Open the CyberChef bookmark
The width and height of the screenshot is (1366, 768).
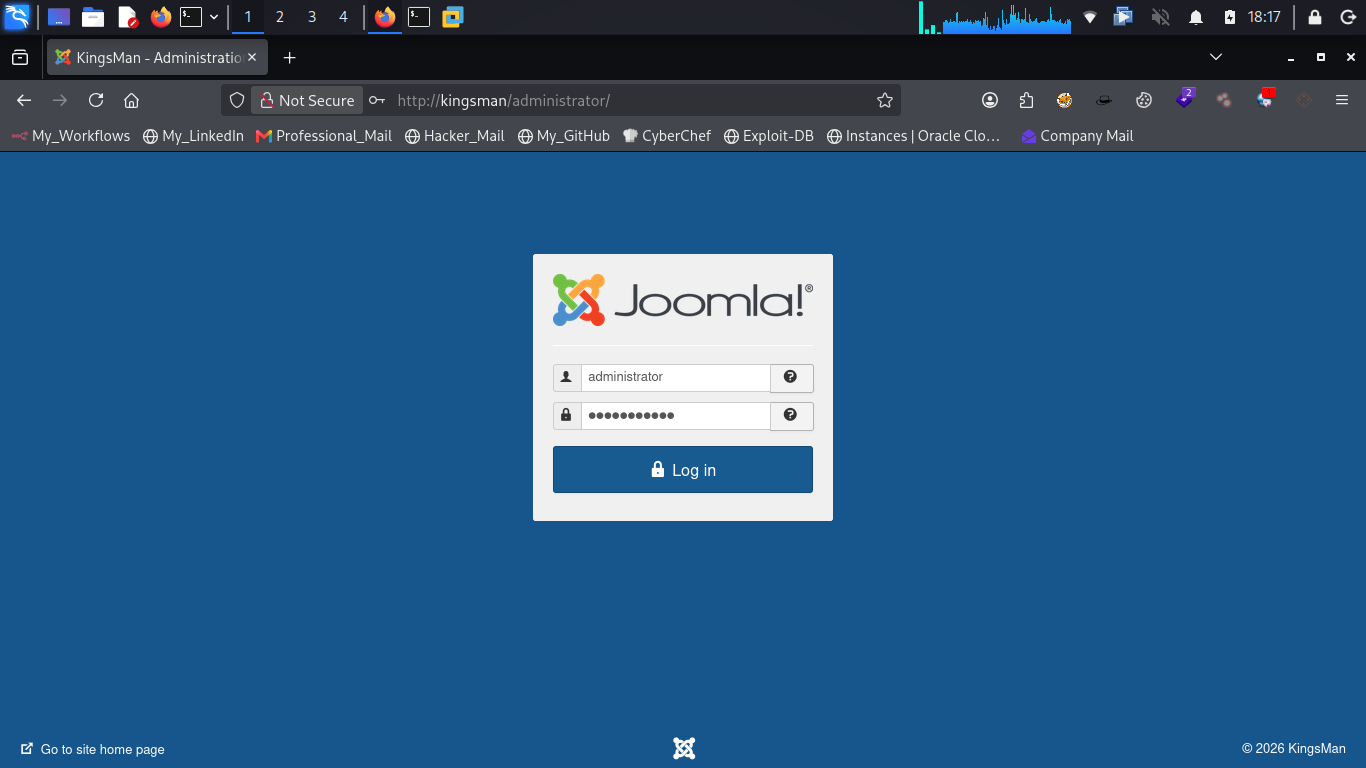tap(667, 136)
